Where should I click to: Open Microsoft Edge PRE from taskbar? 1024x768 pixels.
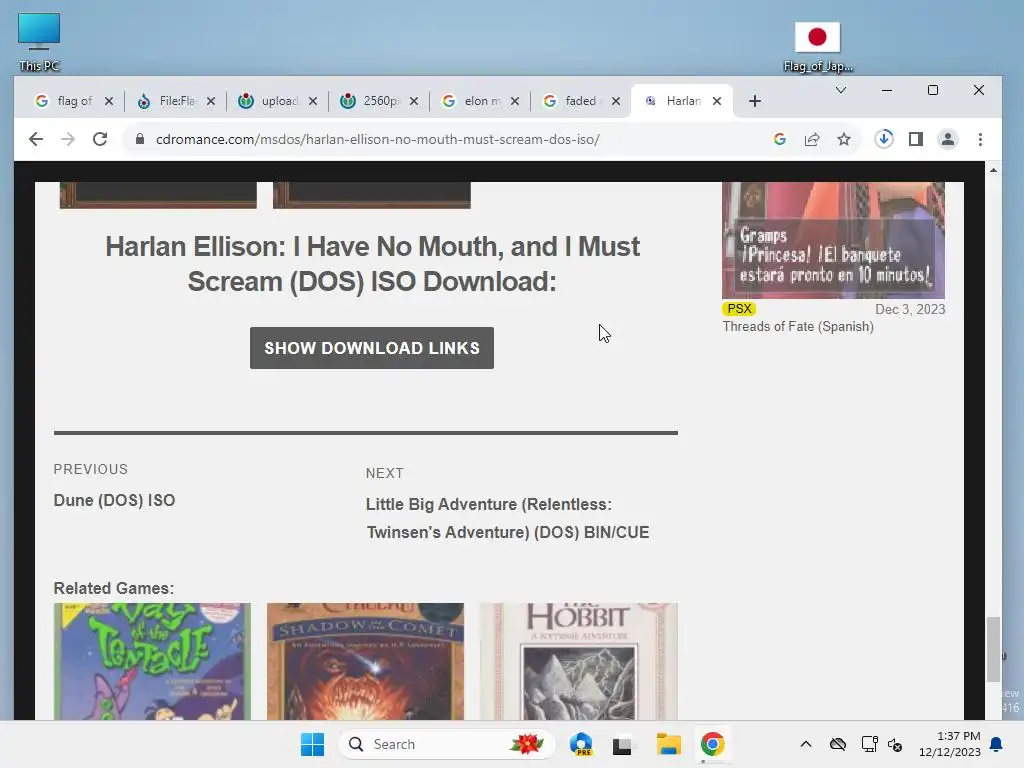pos(581,744)
